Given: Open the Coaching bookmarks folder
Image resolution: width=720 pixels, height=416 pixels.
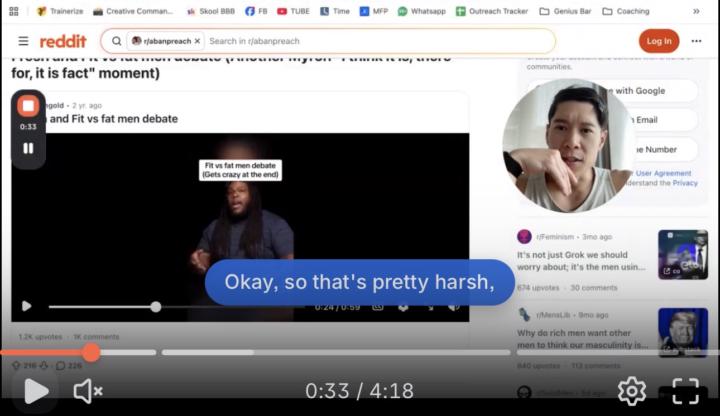Looking at the screenshot, I should [626, 11].
